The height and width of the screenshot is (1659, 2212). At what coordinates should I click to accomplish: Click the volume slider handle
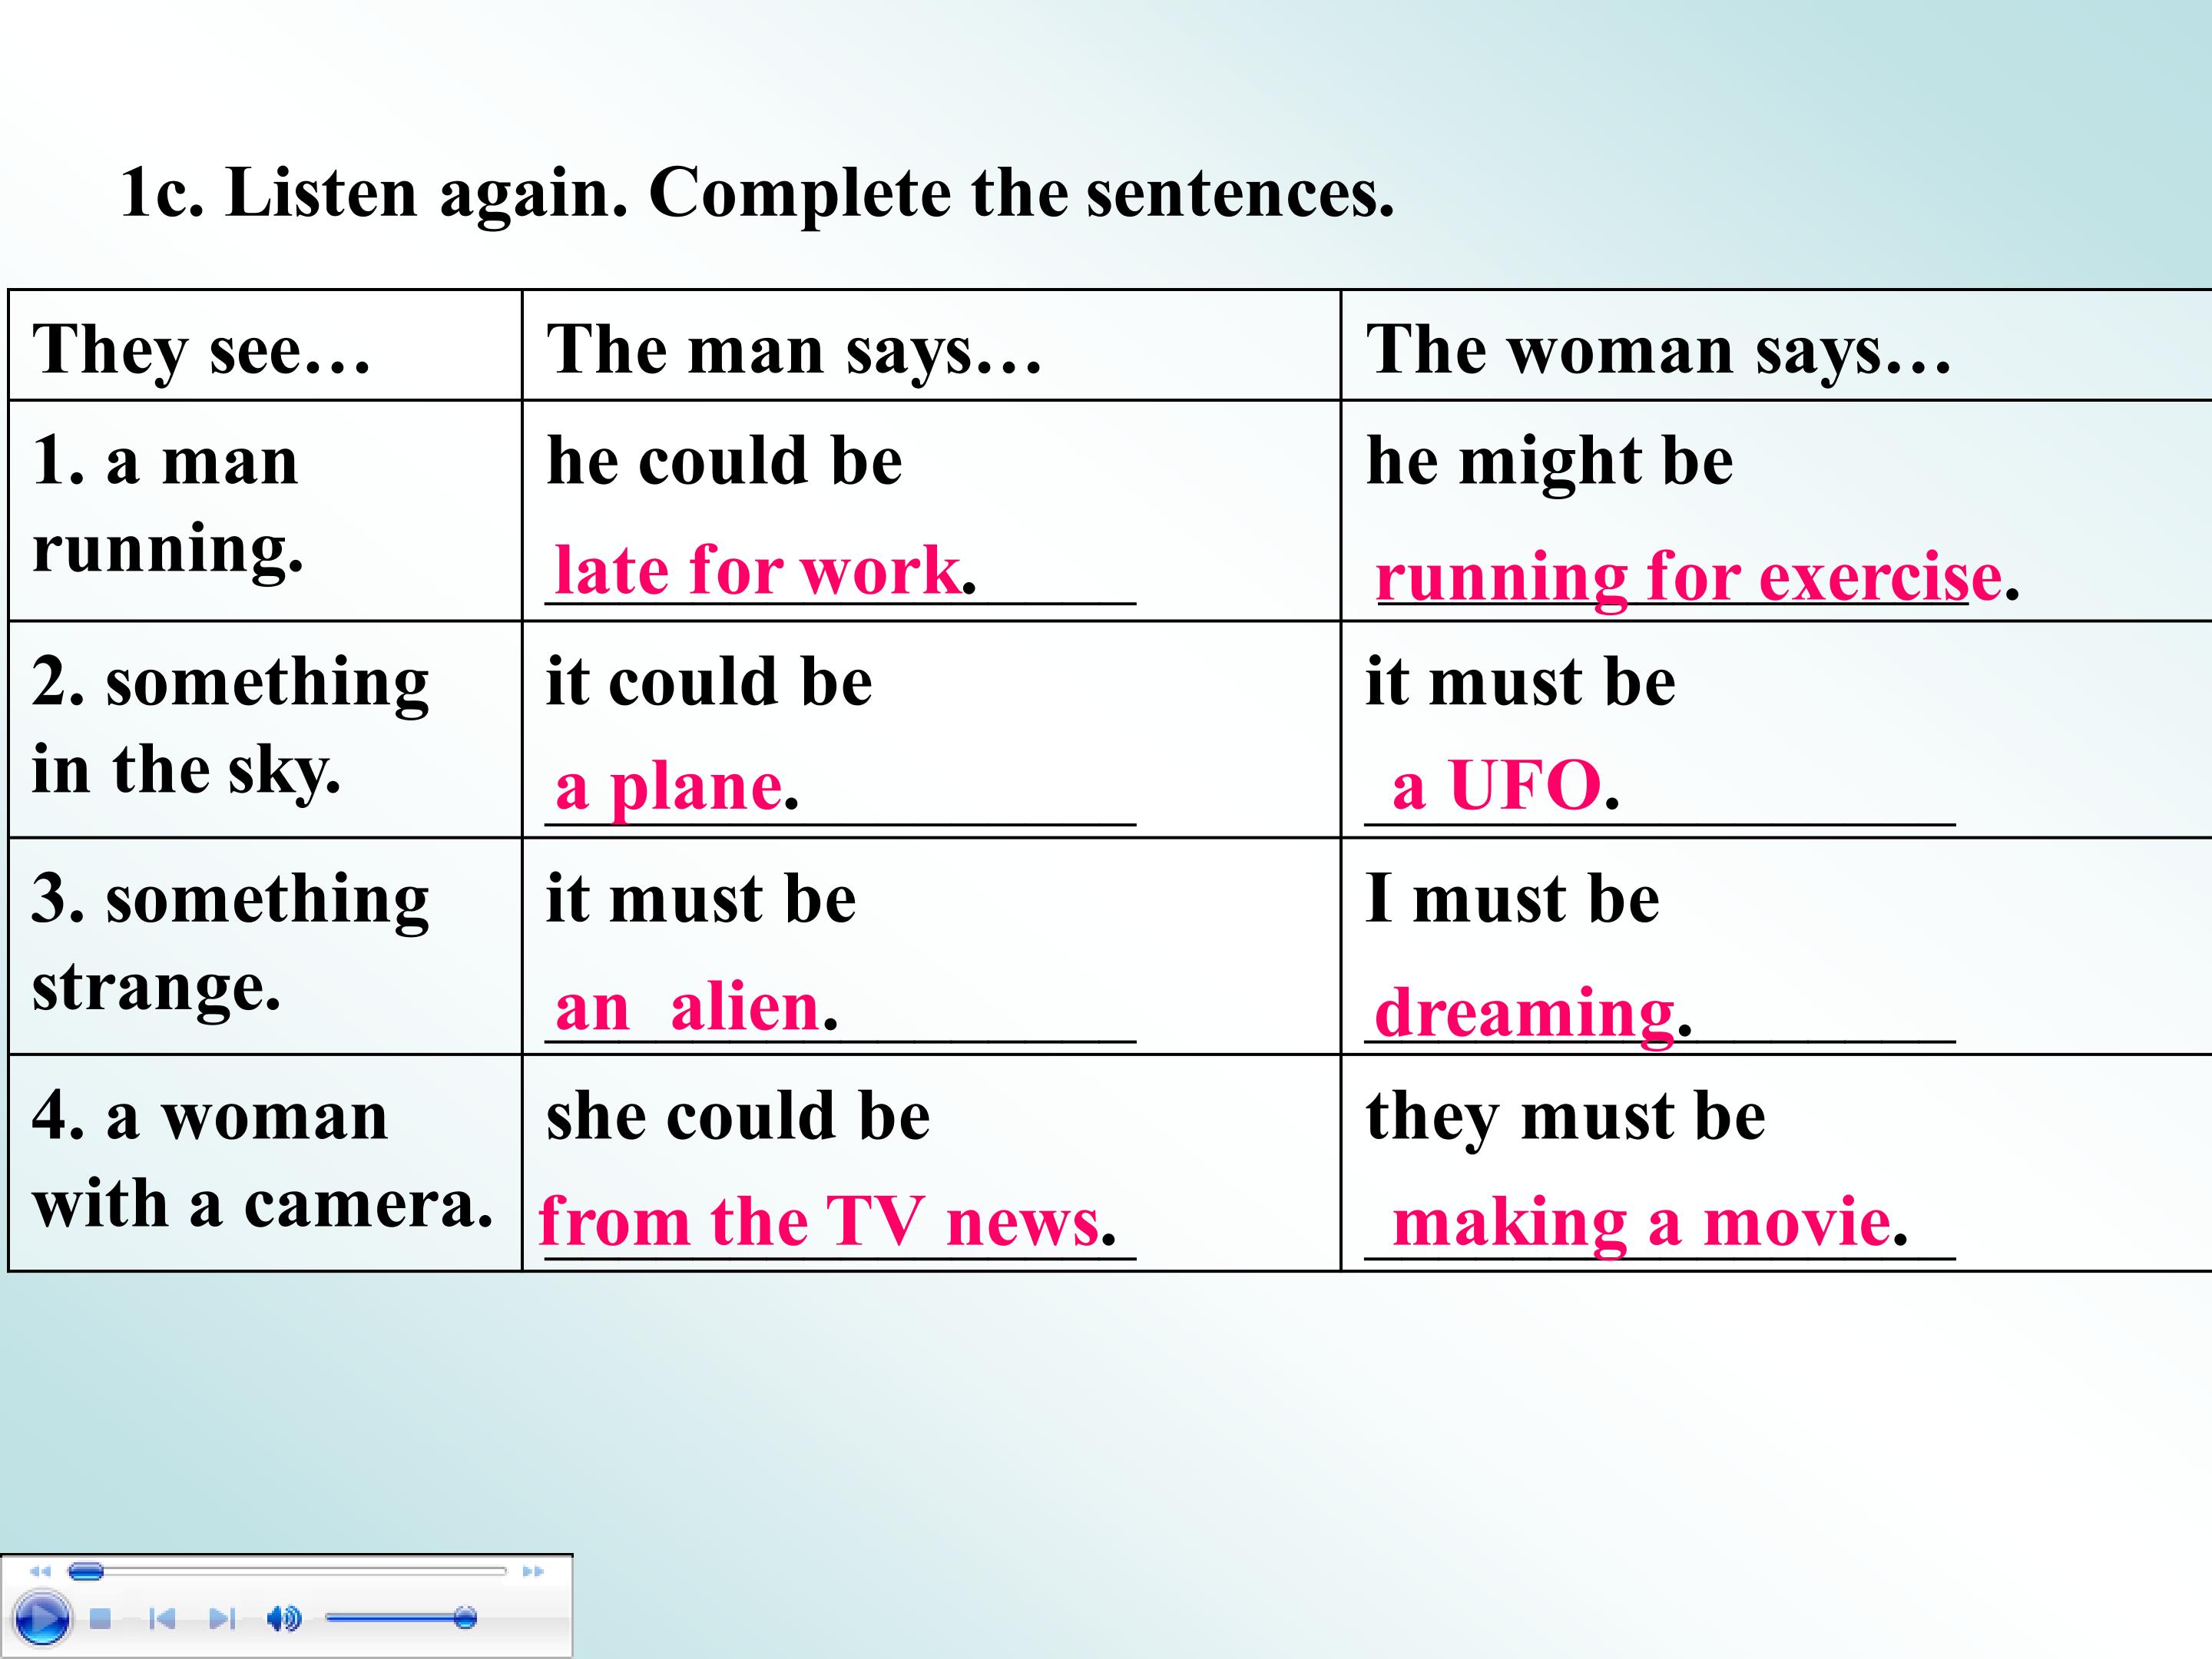tap(465, 1618)
